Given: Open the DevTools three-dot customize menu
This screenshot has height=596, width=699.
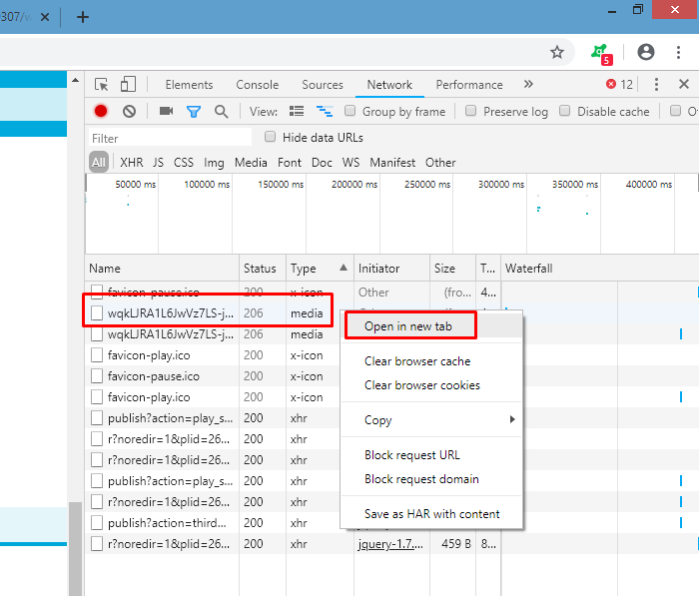Looking at the screenshot, I should (x=656, y=84).
